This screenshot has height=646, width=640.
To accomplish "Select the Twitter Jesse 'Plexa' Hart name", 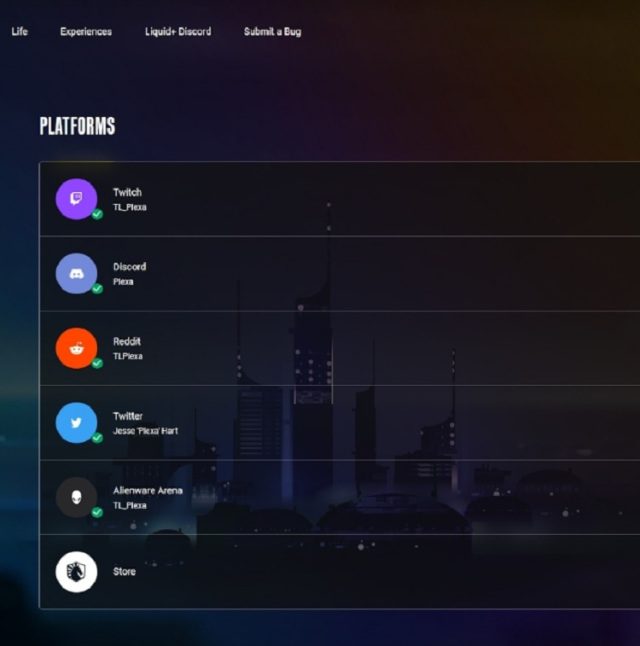I will click(145, 431).
